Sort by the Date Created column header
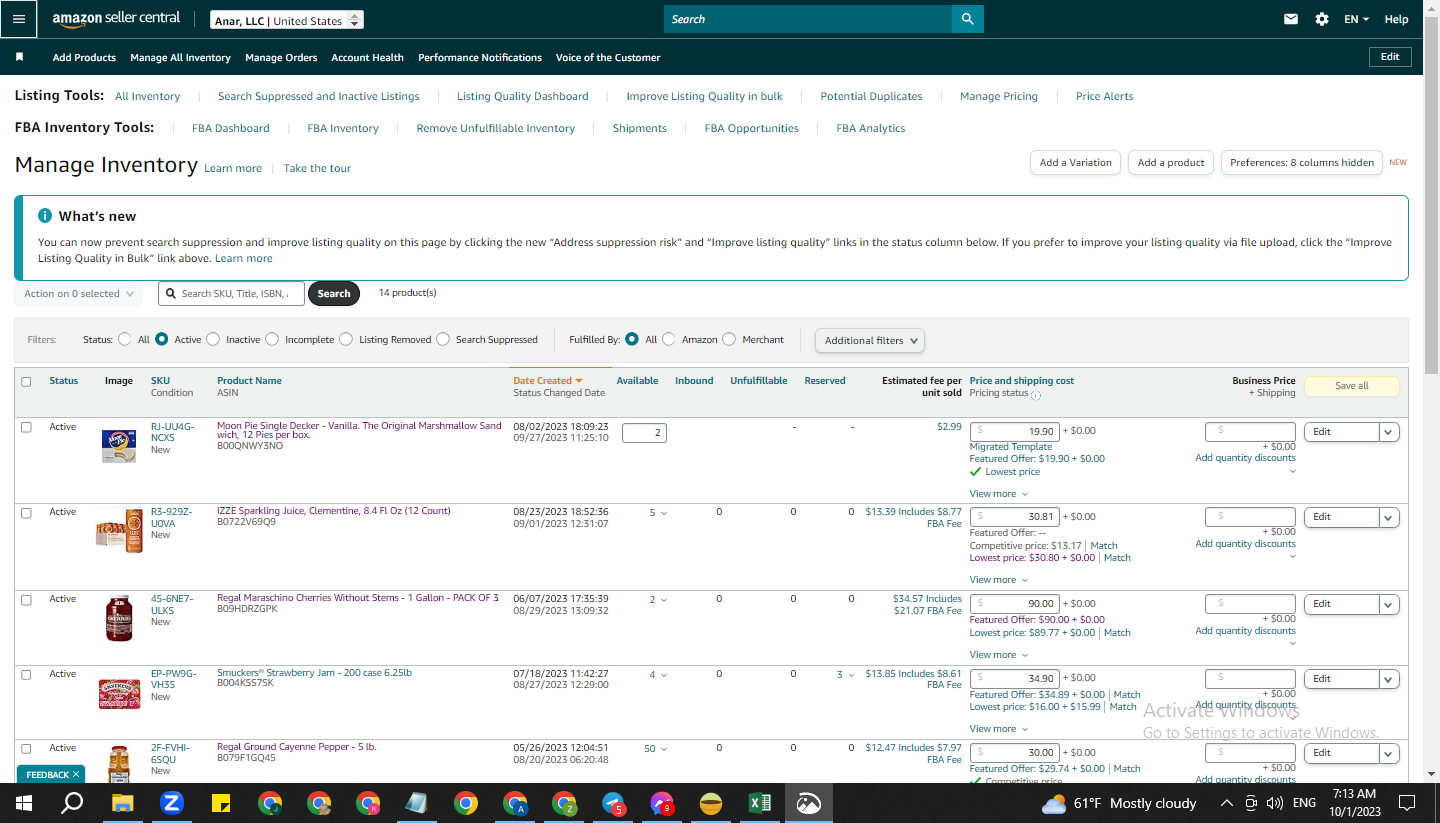This screenshot has height=823, width=1440. point(548,381)
